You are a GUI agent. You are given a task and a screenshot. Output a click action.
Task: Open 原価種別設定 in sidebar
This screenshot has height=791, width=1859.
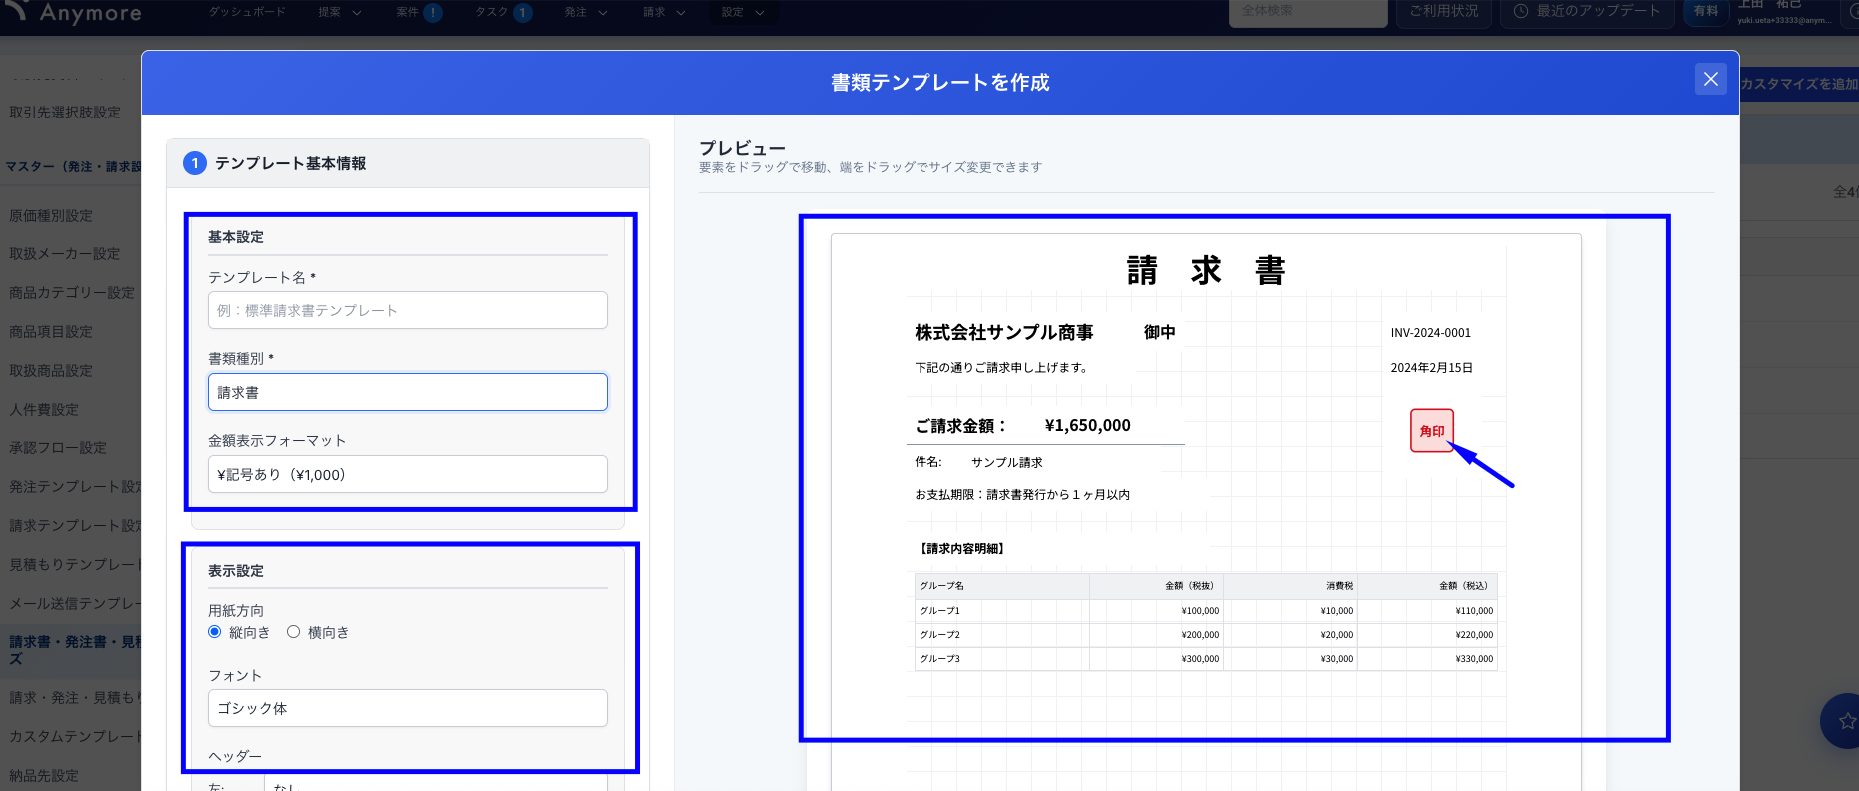pos(51,215)
